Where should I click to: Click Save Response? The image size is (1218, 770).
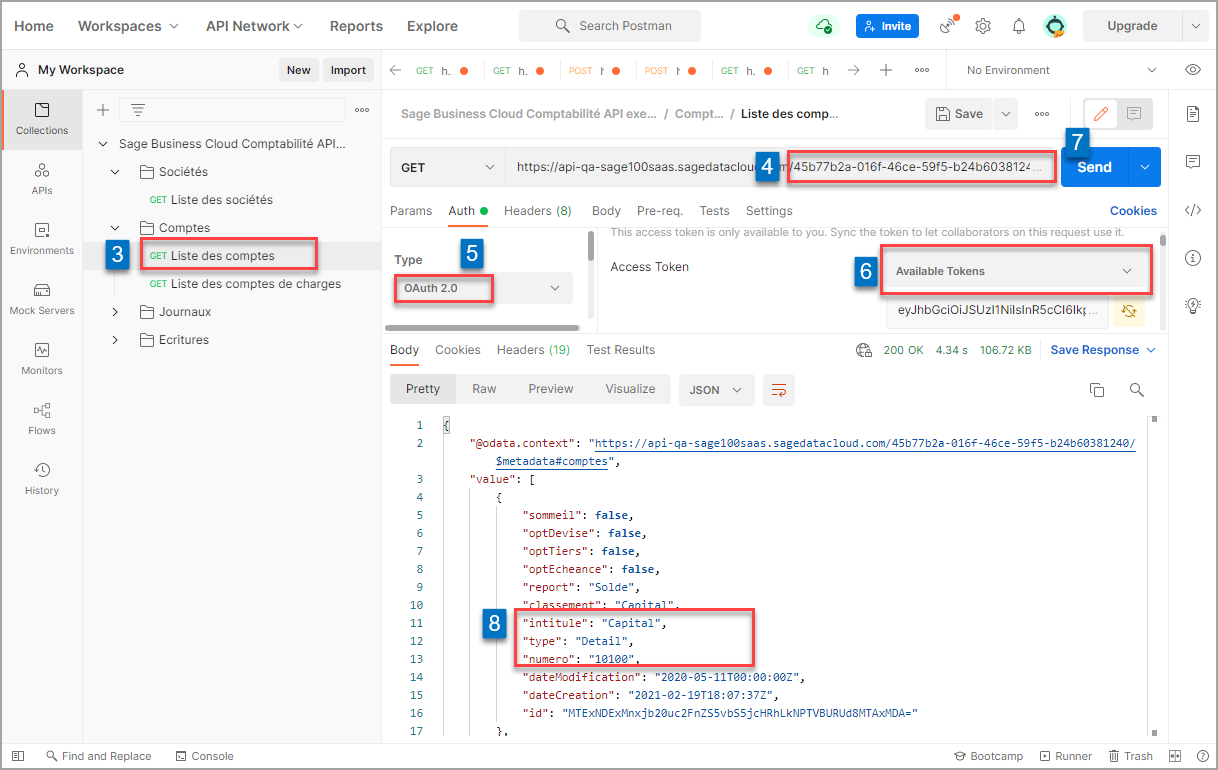[1103, 350]
